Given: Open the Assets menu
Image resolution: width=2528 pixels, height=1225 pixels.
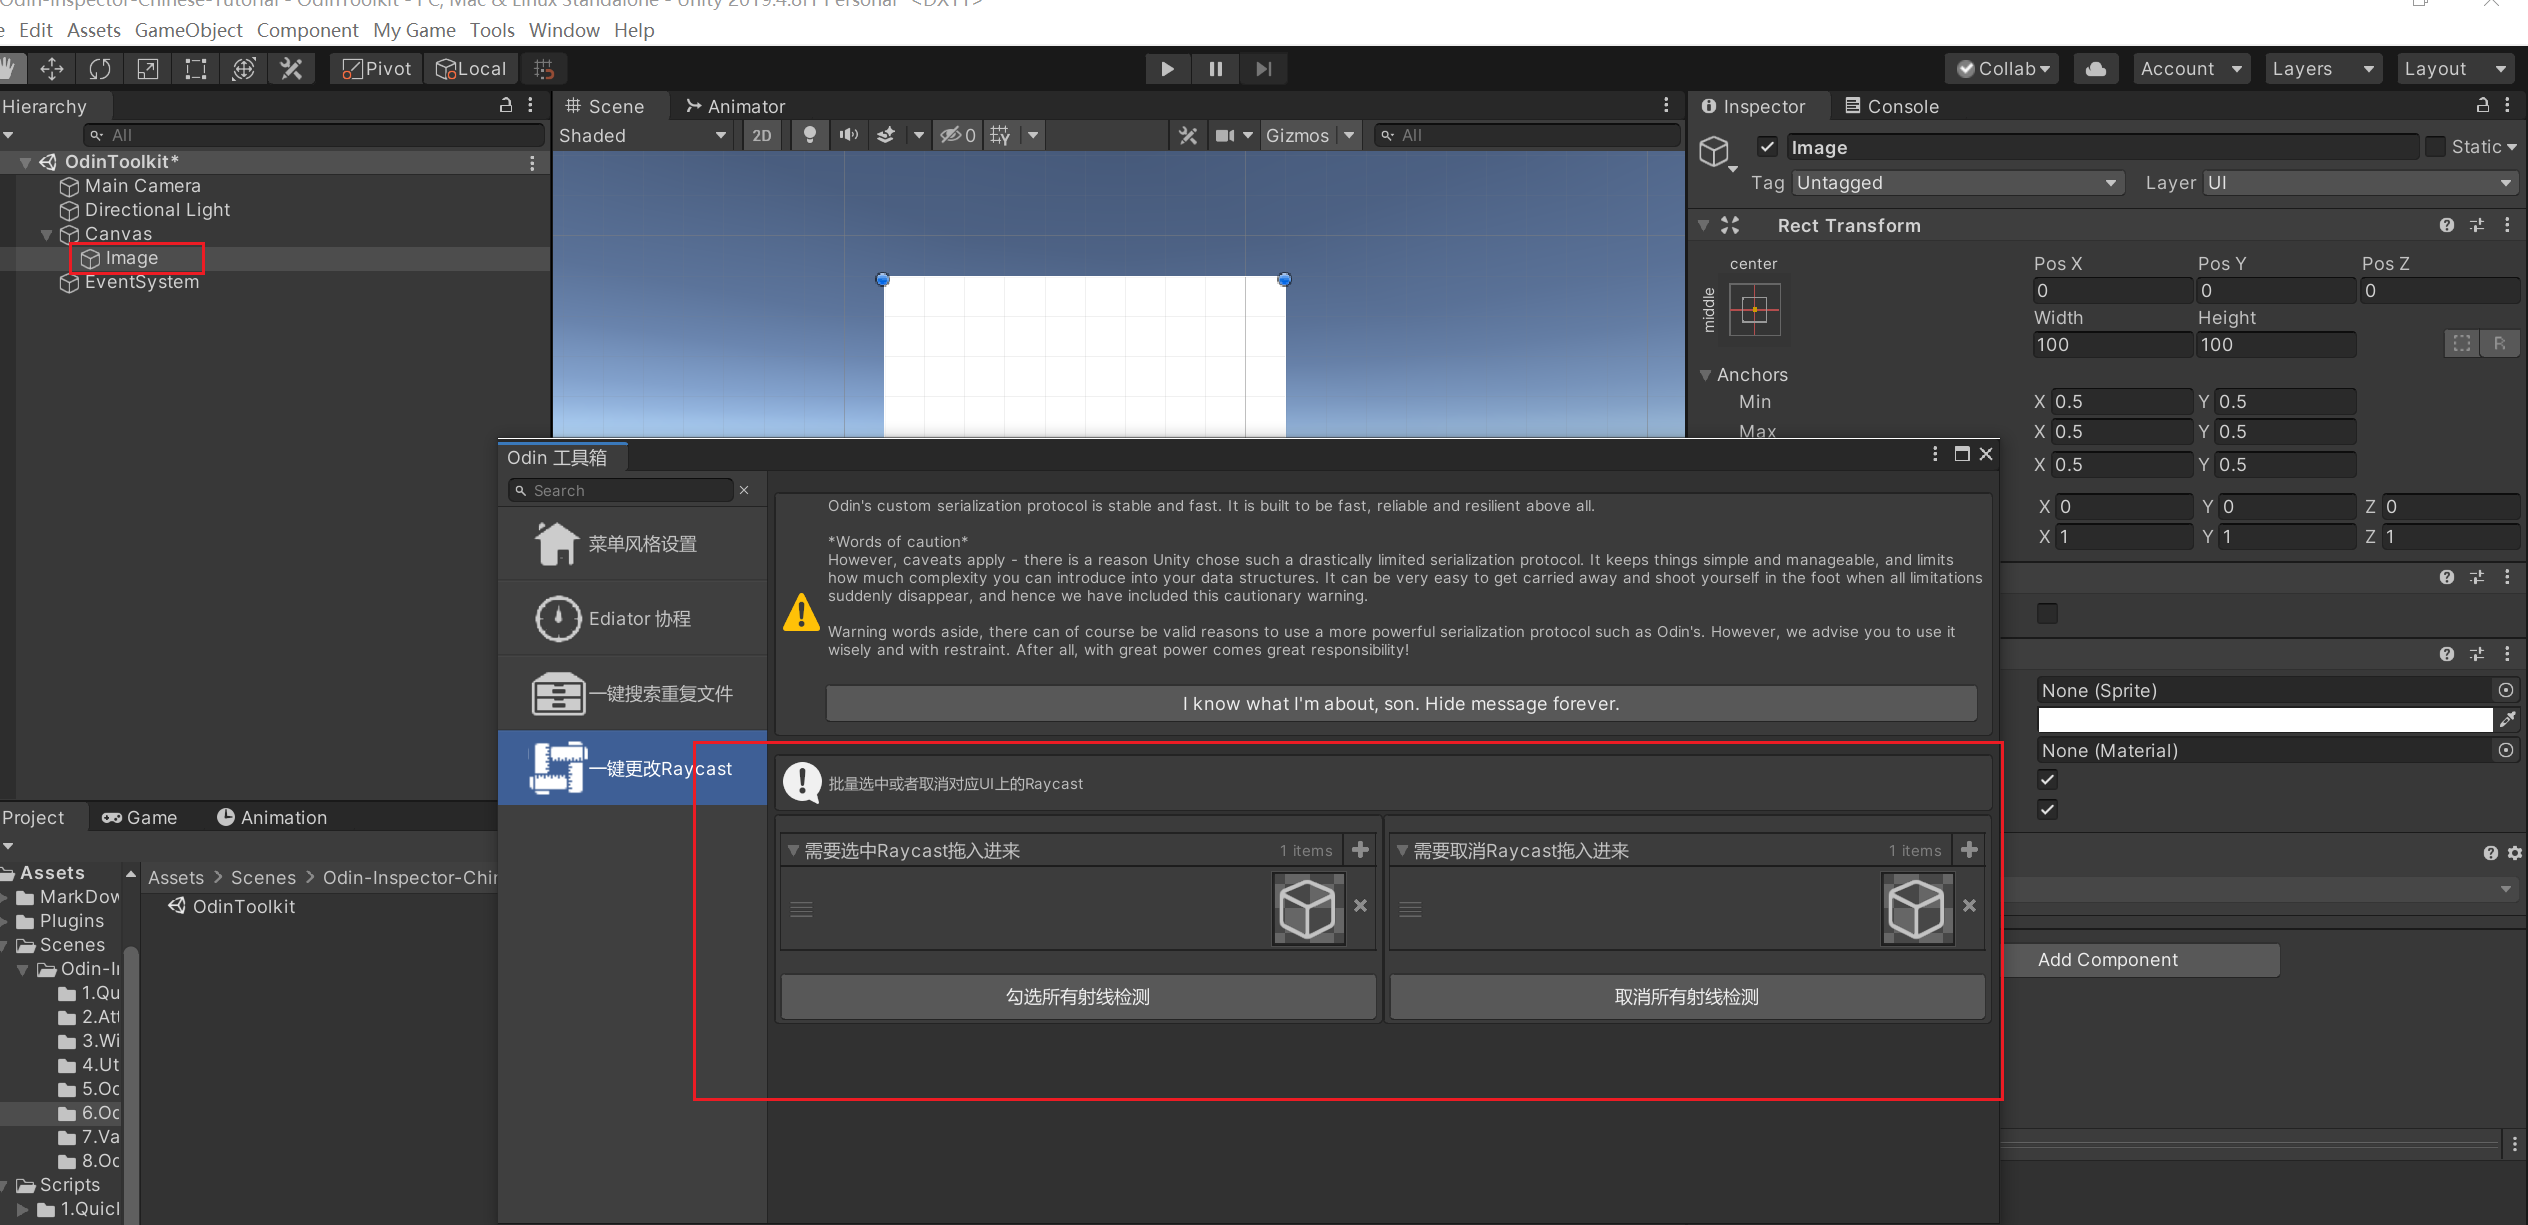Looking at the screenshot, I should point(93,30).
